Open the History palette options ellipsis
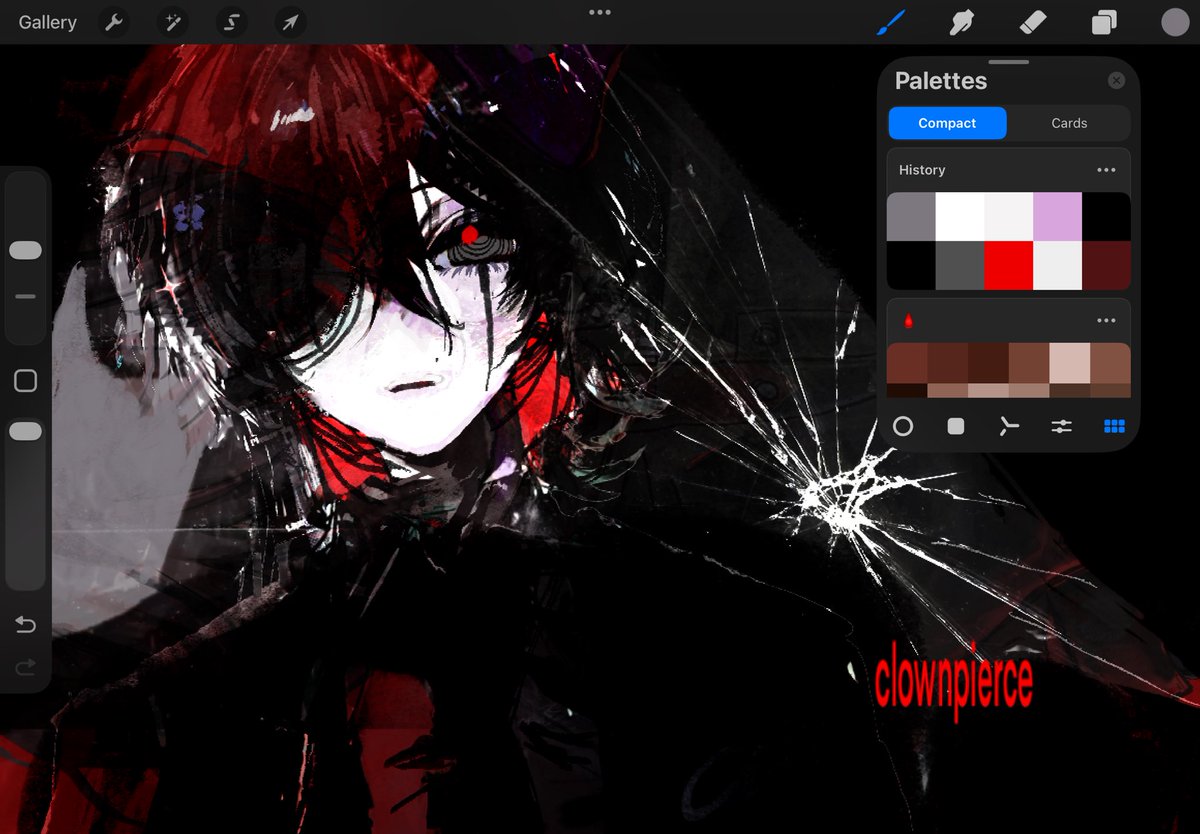The width and height of the screenshot is (1200, 834). [x=1106, y=169]
